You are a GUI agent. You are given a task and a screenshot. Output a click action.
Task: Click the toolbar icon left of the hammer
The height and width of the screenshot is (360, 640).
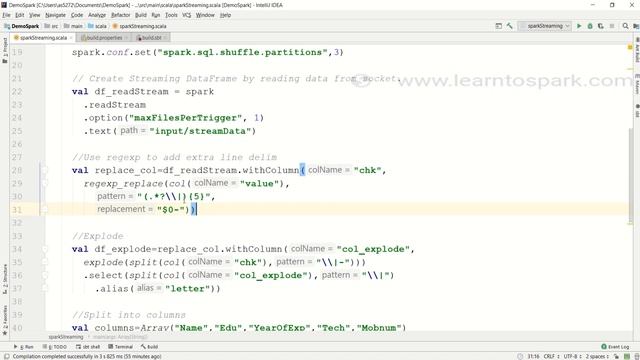click(498, 26)
